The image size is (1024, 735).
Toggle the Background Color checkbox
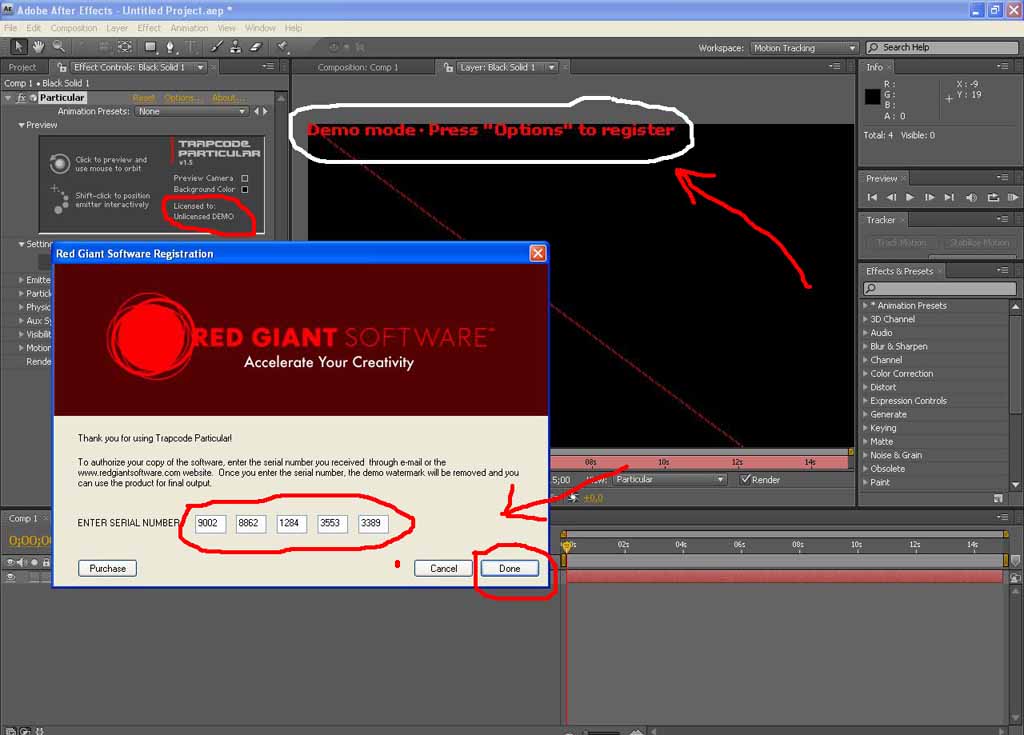tap(244, 189)
